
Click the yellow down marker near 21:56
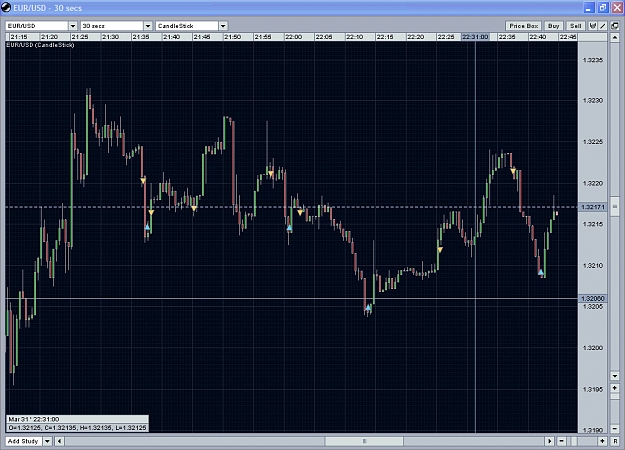pyautogui.click(x=271, y=174)
